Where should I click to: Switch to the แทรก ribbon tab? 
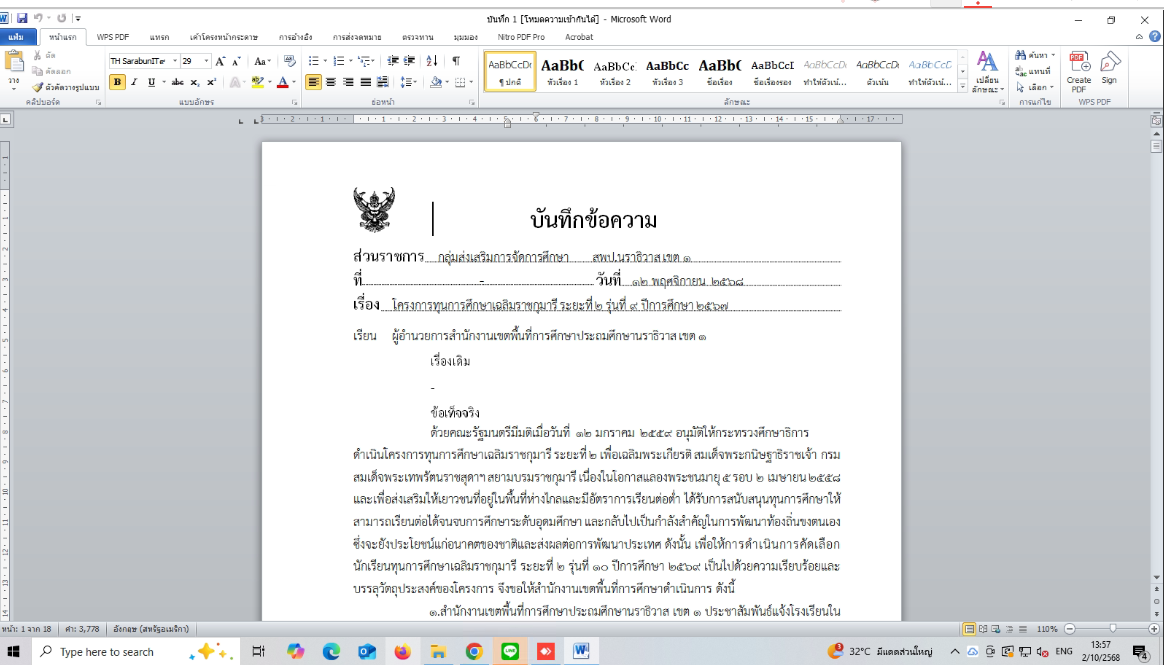click(158, 36)
